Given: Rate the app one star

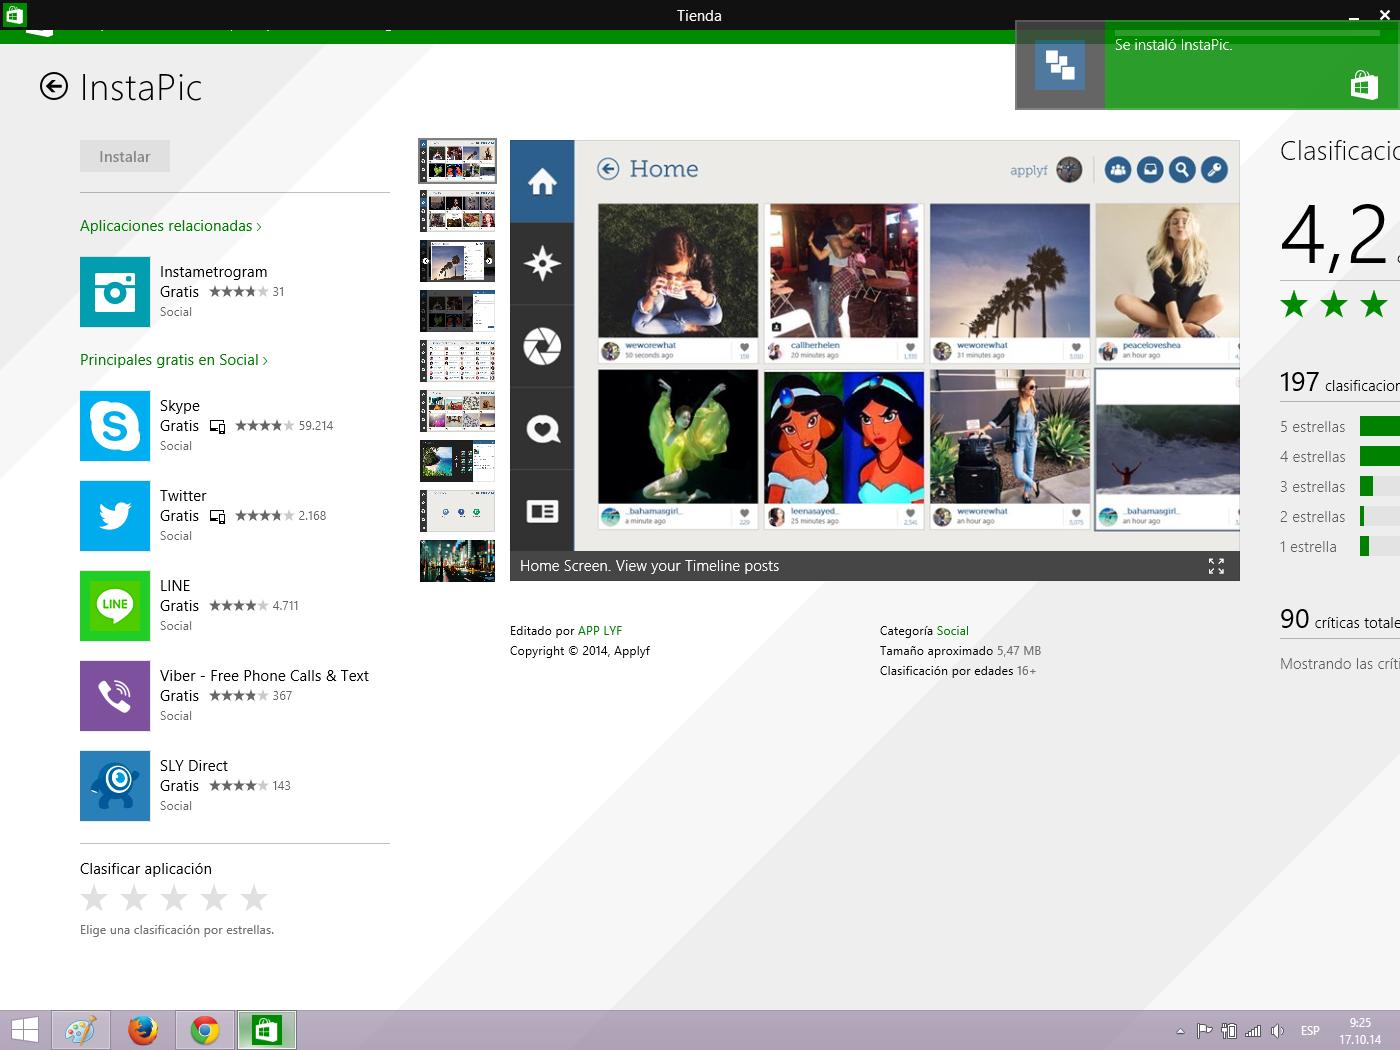Looking at the screenshot, I should (94, 898).
